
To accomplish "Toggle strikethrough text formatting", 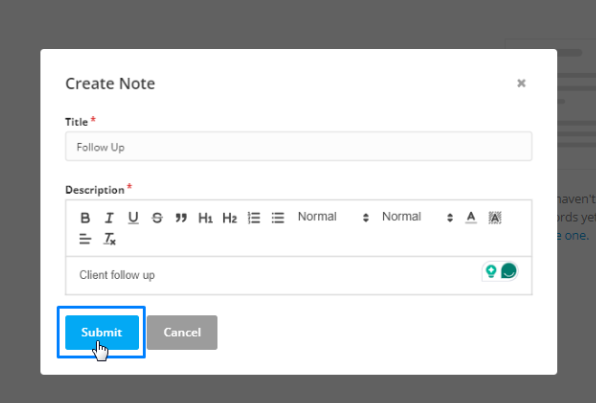I will coord(157,218).
